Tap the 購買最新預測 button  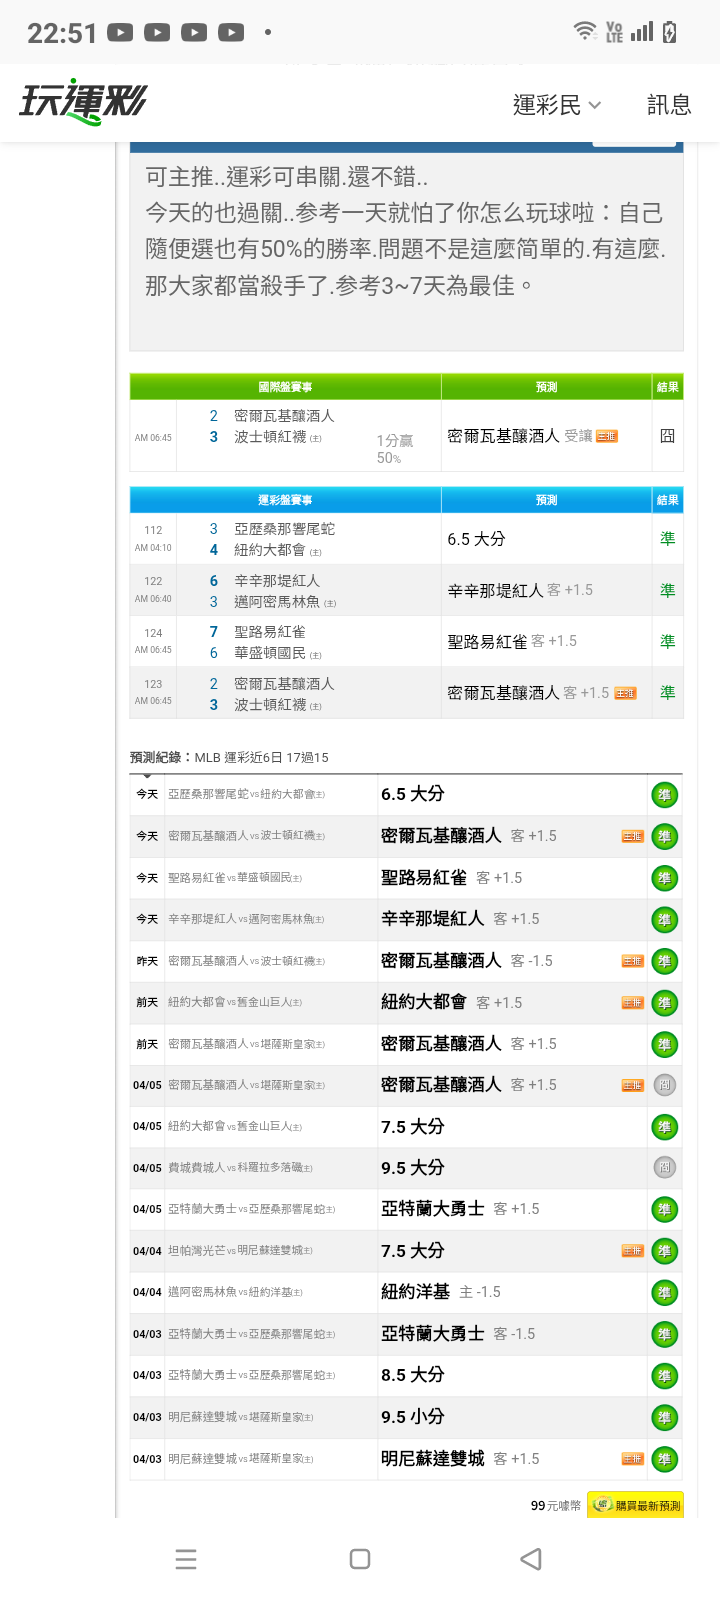(x=636, y=1505)
